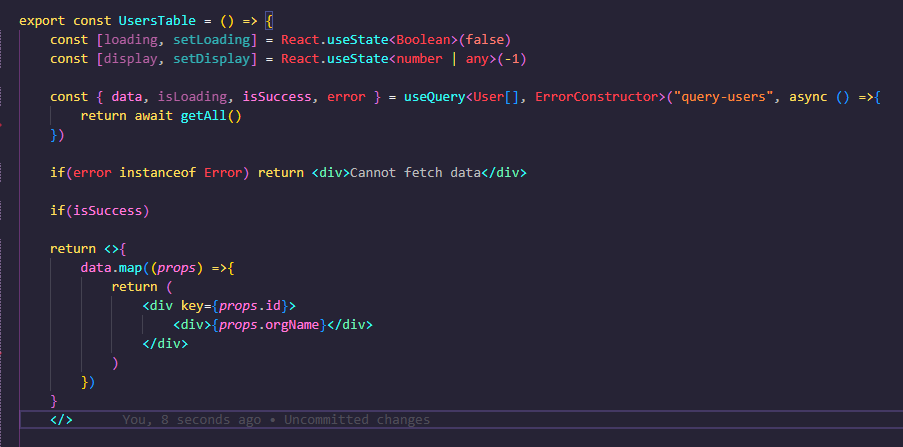Screen dimensions: 903x447
Task: Click the getAll() function call
Action: 211,116
